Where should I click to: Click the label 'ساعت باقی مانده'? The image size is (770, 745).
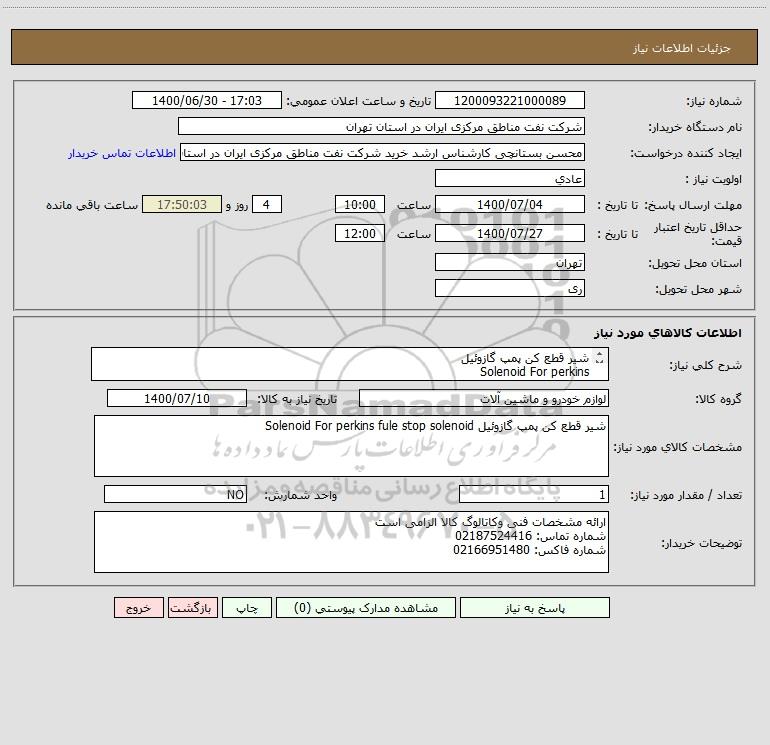click(x=92, y=205)
